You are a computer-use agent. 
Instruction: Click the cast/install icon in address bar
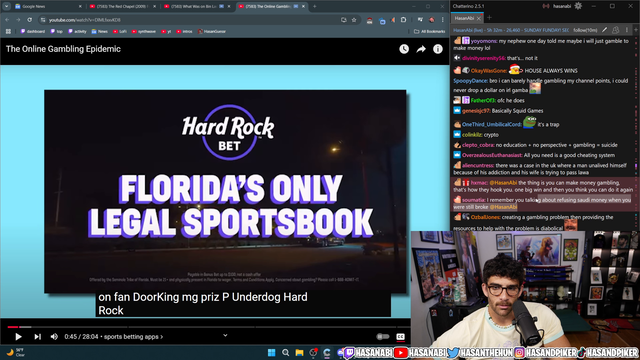click(344, 20)
